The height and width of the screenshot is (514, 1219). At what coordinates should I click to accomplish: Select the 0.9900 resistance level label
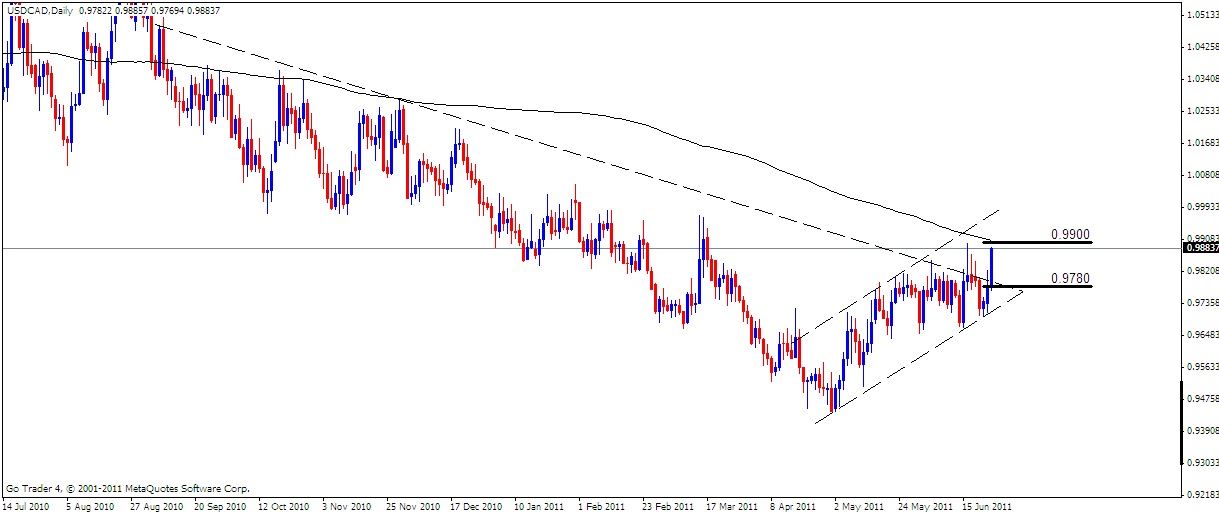(x=1068, y=233)
